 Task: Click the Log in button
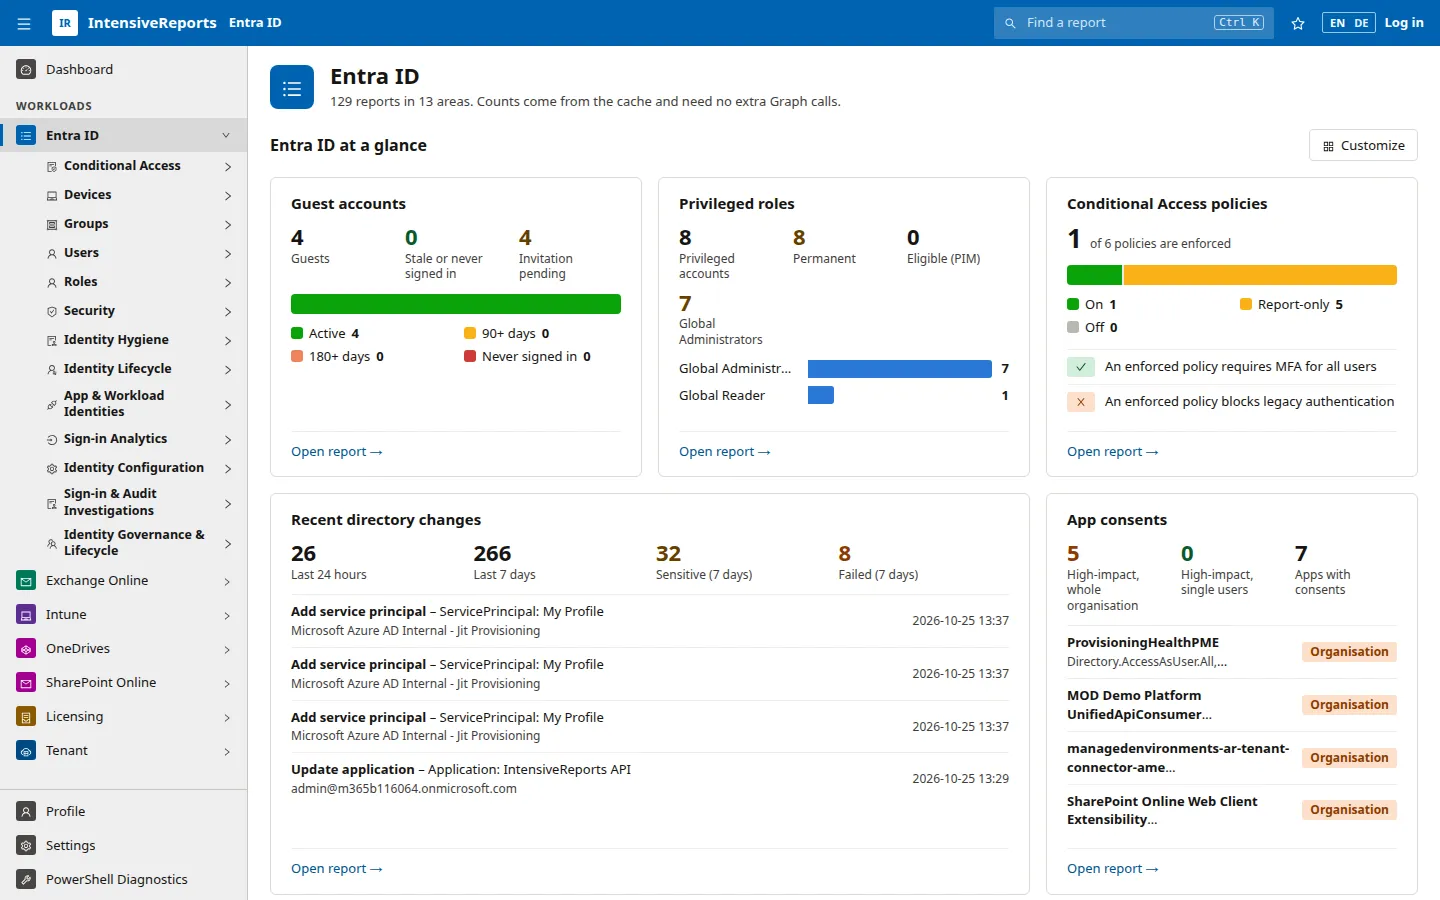[x=1404, y=23]
